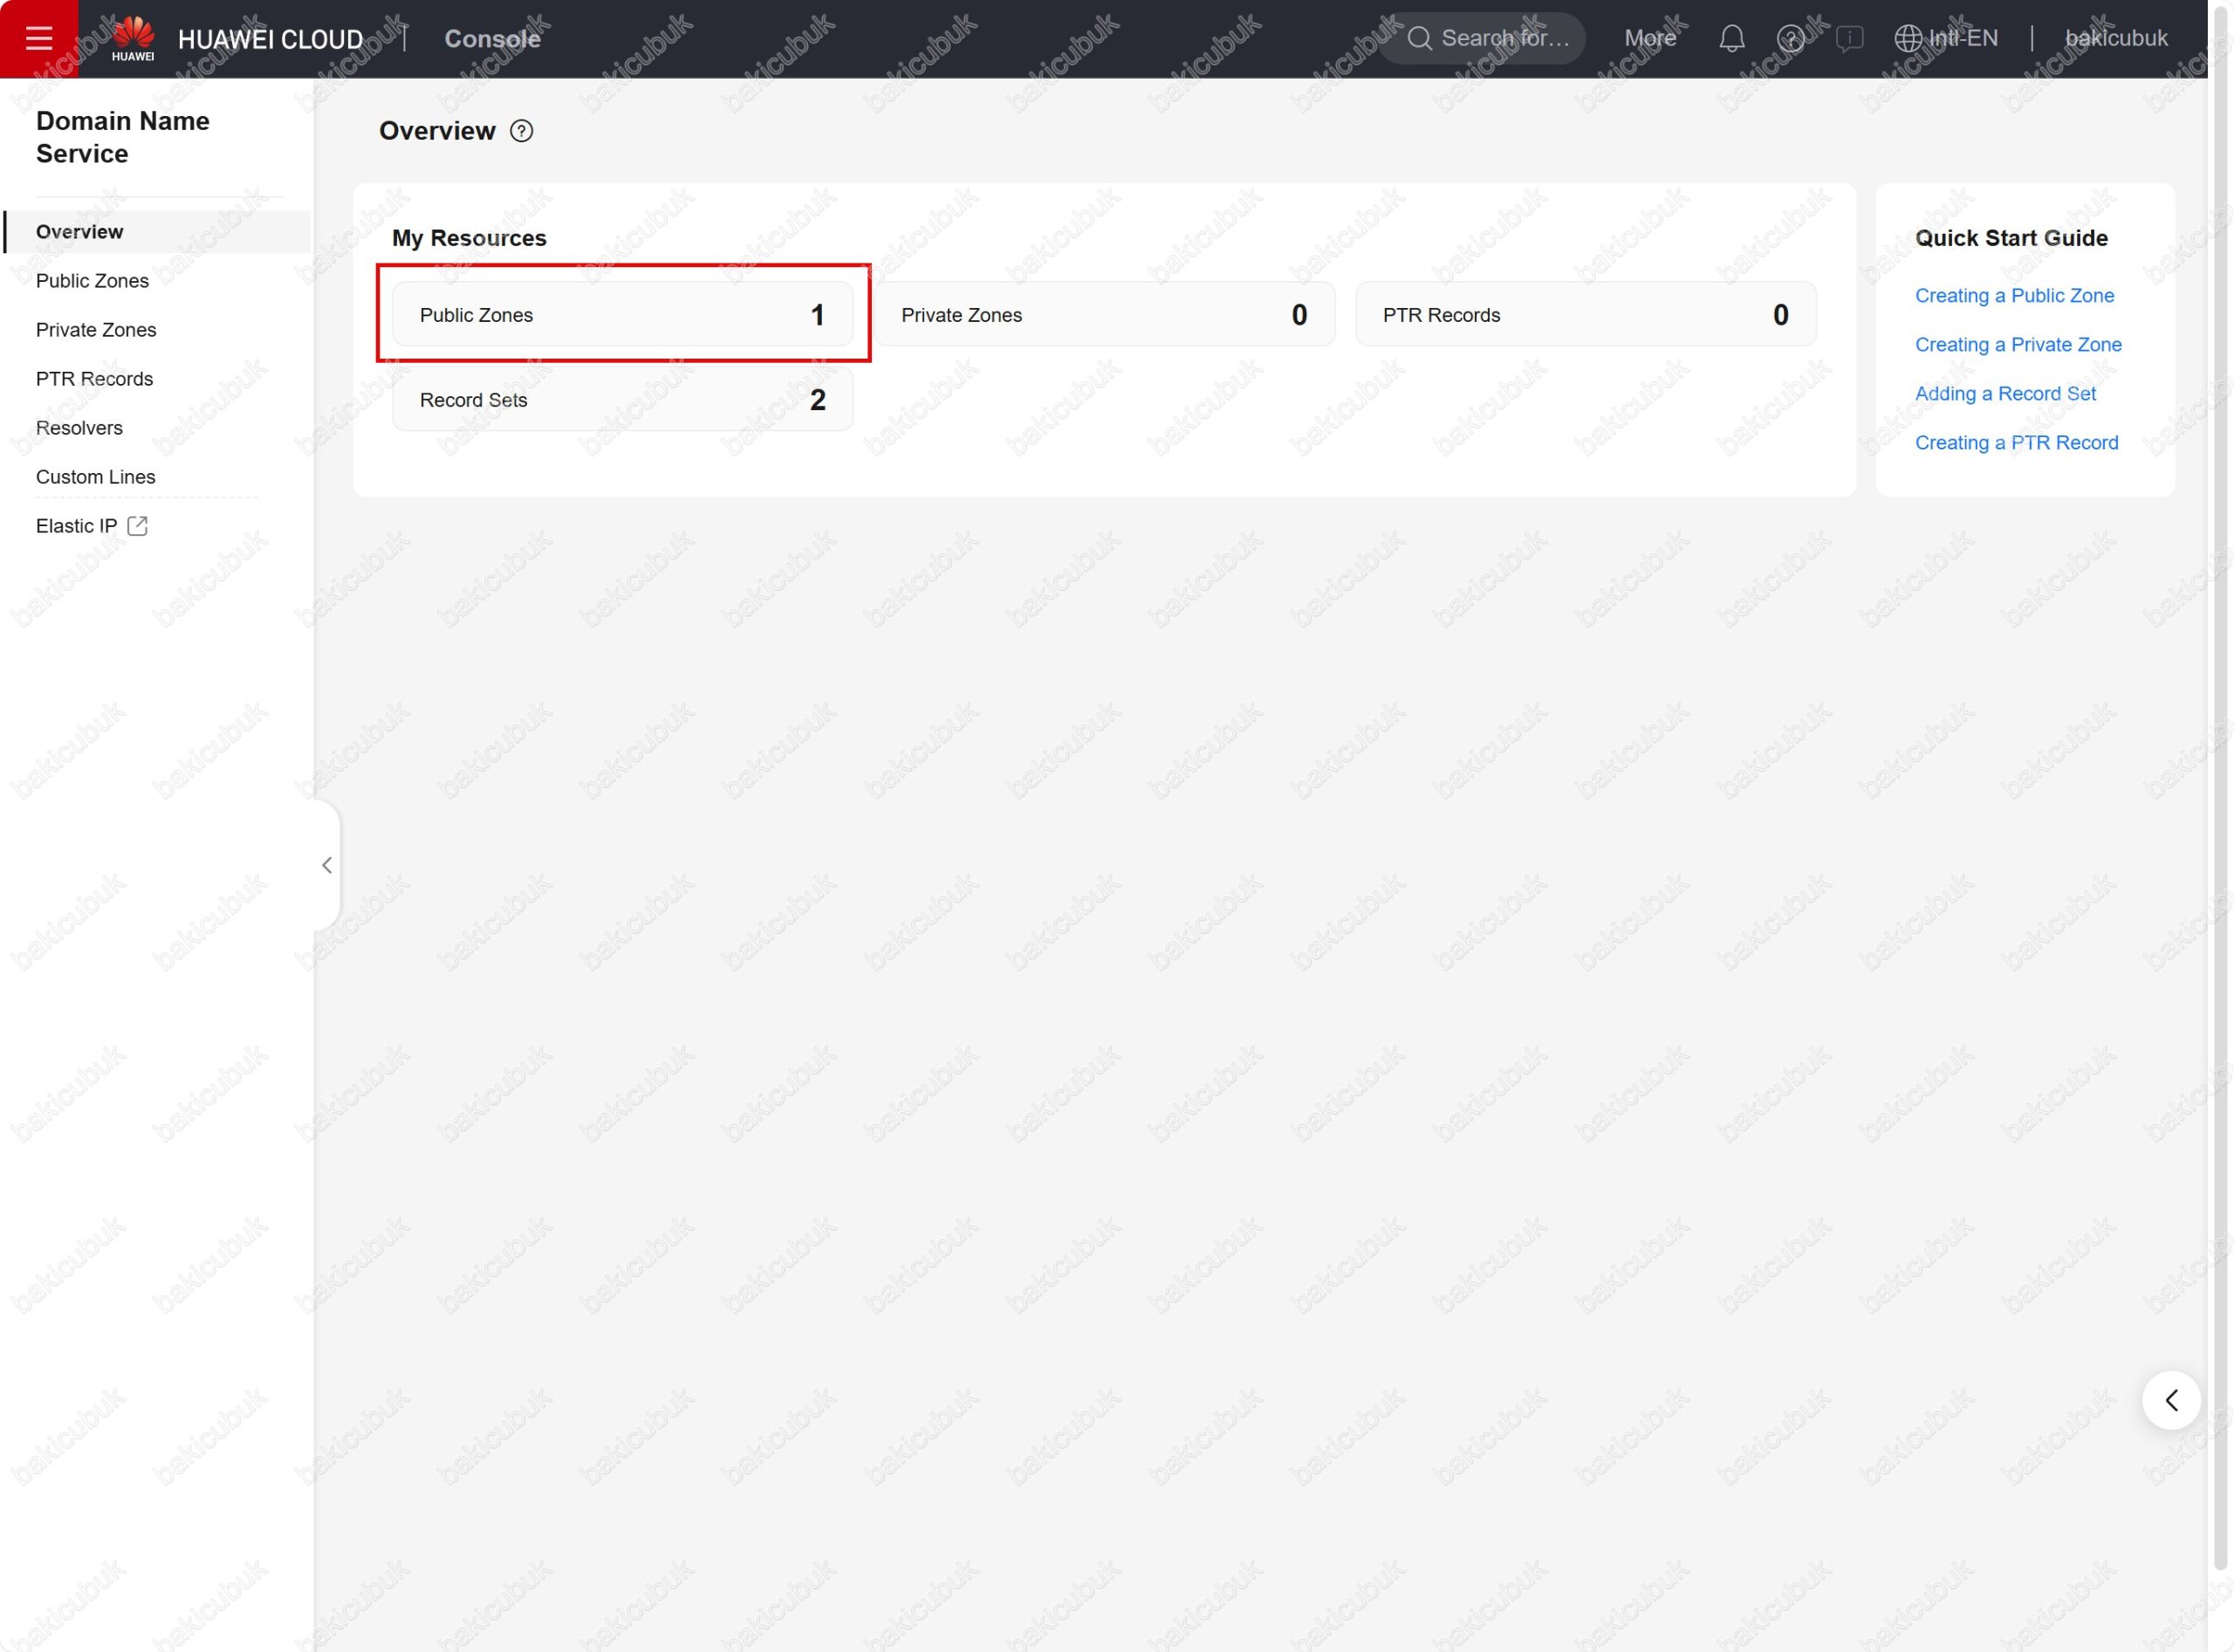This screenshot has width=2234, height=1652.
Task: Open Adding a Record Set guide link
Action: 2005,394
